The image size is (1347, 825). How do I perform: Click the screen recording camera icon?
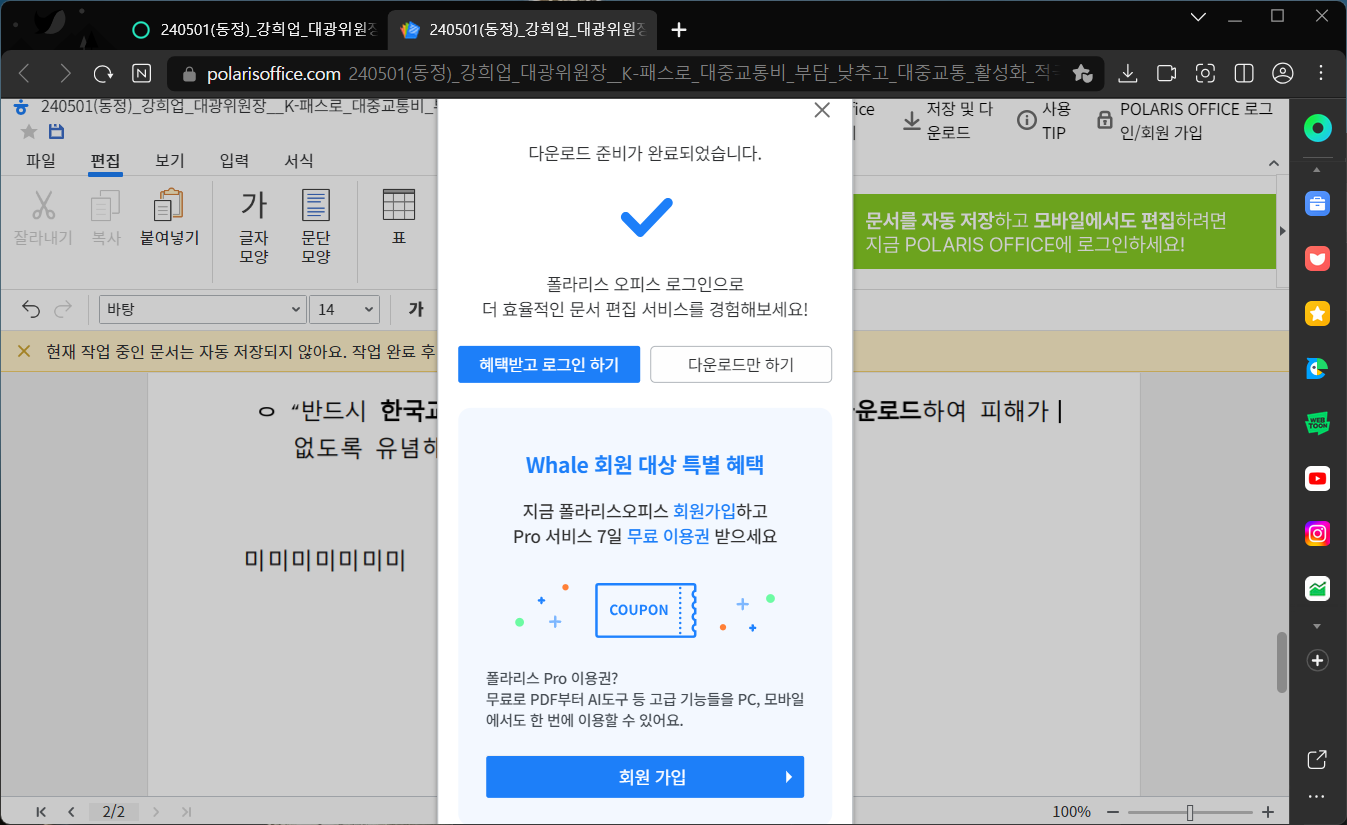click(x=1167, y=73)
